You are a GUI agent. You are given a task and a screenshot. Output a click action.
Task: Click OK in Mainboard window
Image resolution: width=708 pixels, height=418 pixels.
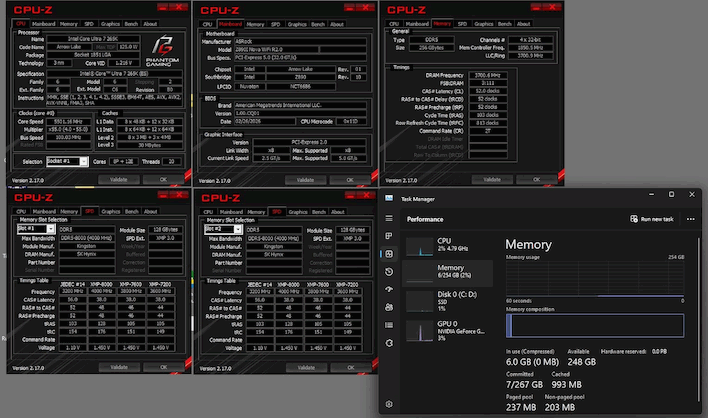pyautogui.click(x=350, y=180)
